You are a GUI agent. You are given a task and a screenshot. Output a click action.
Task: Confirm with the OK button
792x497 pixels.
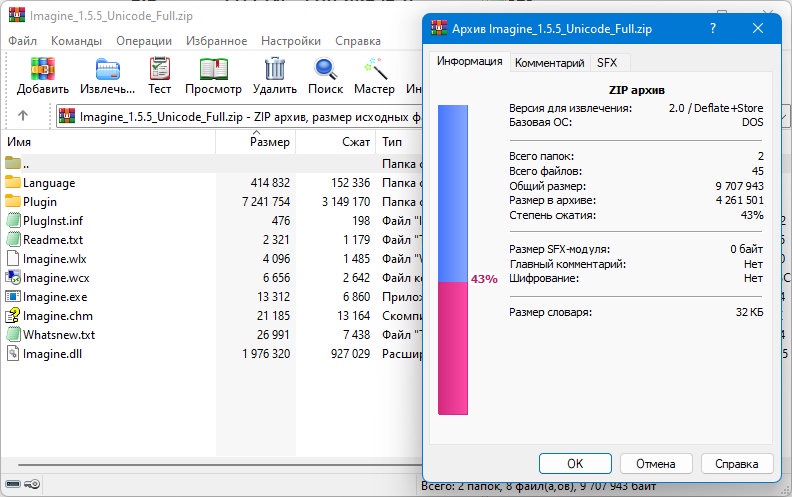[575, 463]
